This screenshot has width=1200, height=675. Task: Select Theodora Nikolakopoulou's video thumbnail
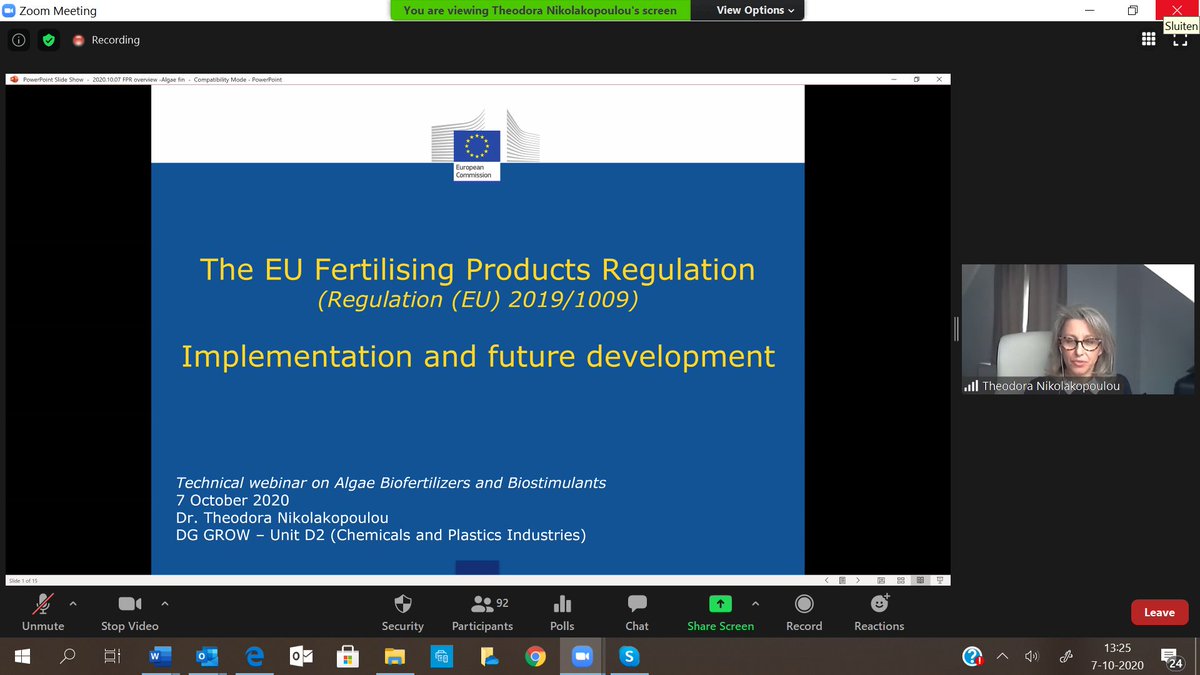(1078, 329)
